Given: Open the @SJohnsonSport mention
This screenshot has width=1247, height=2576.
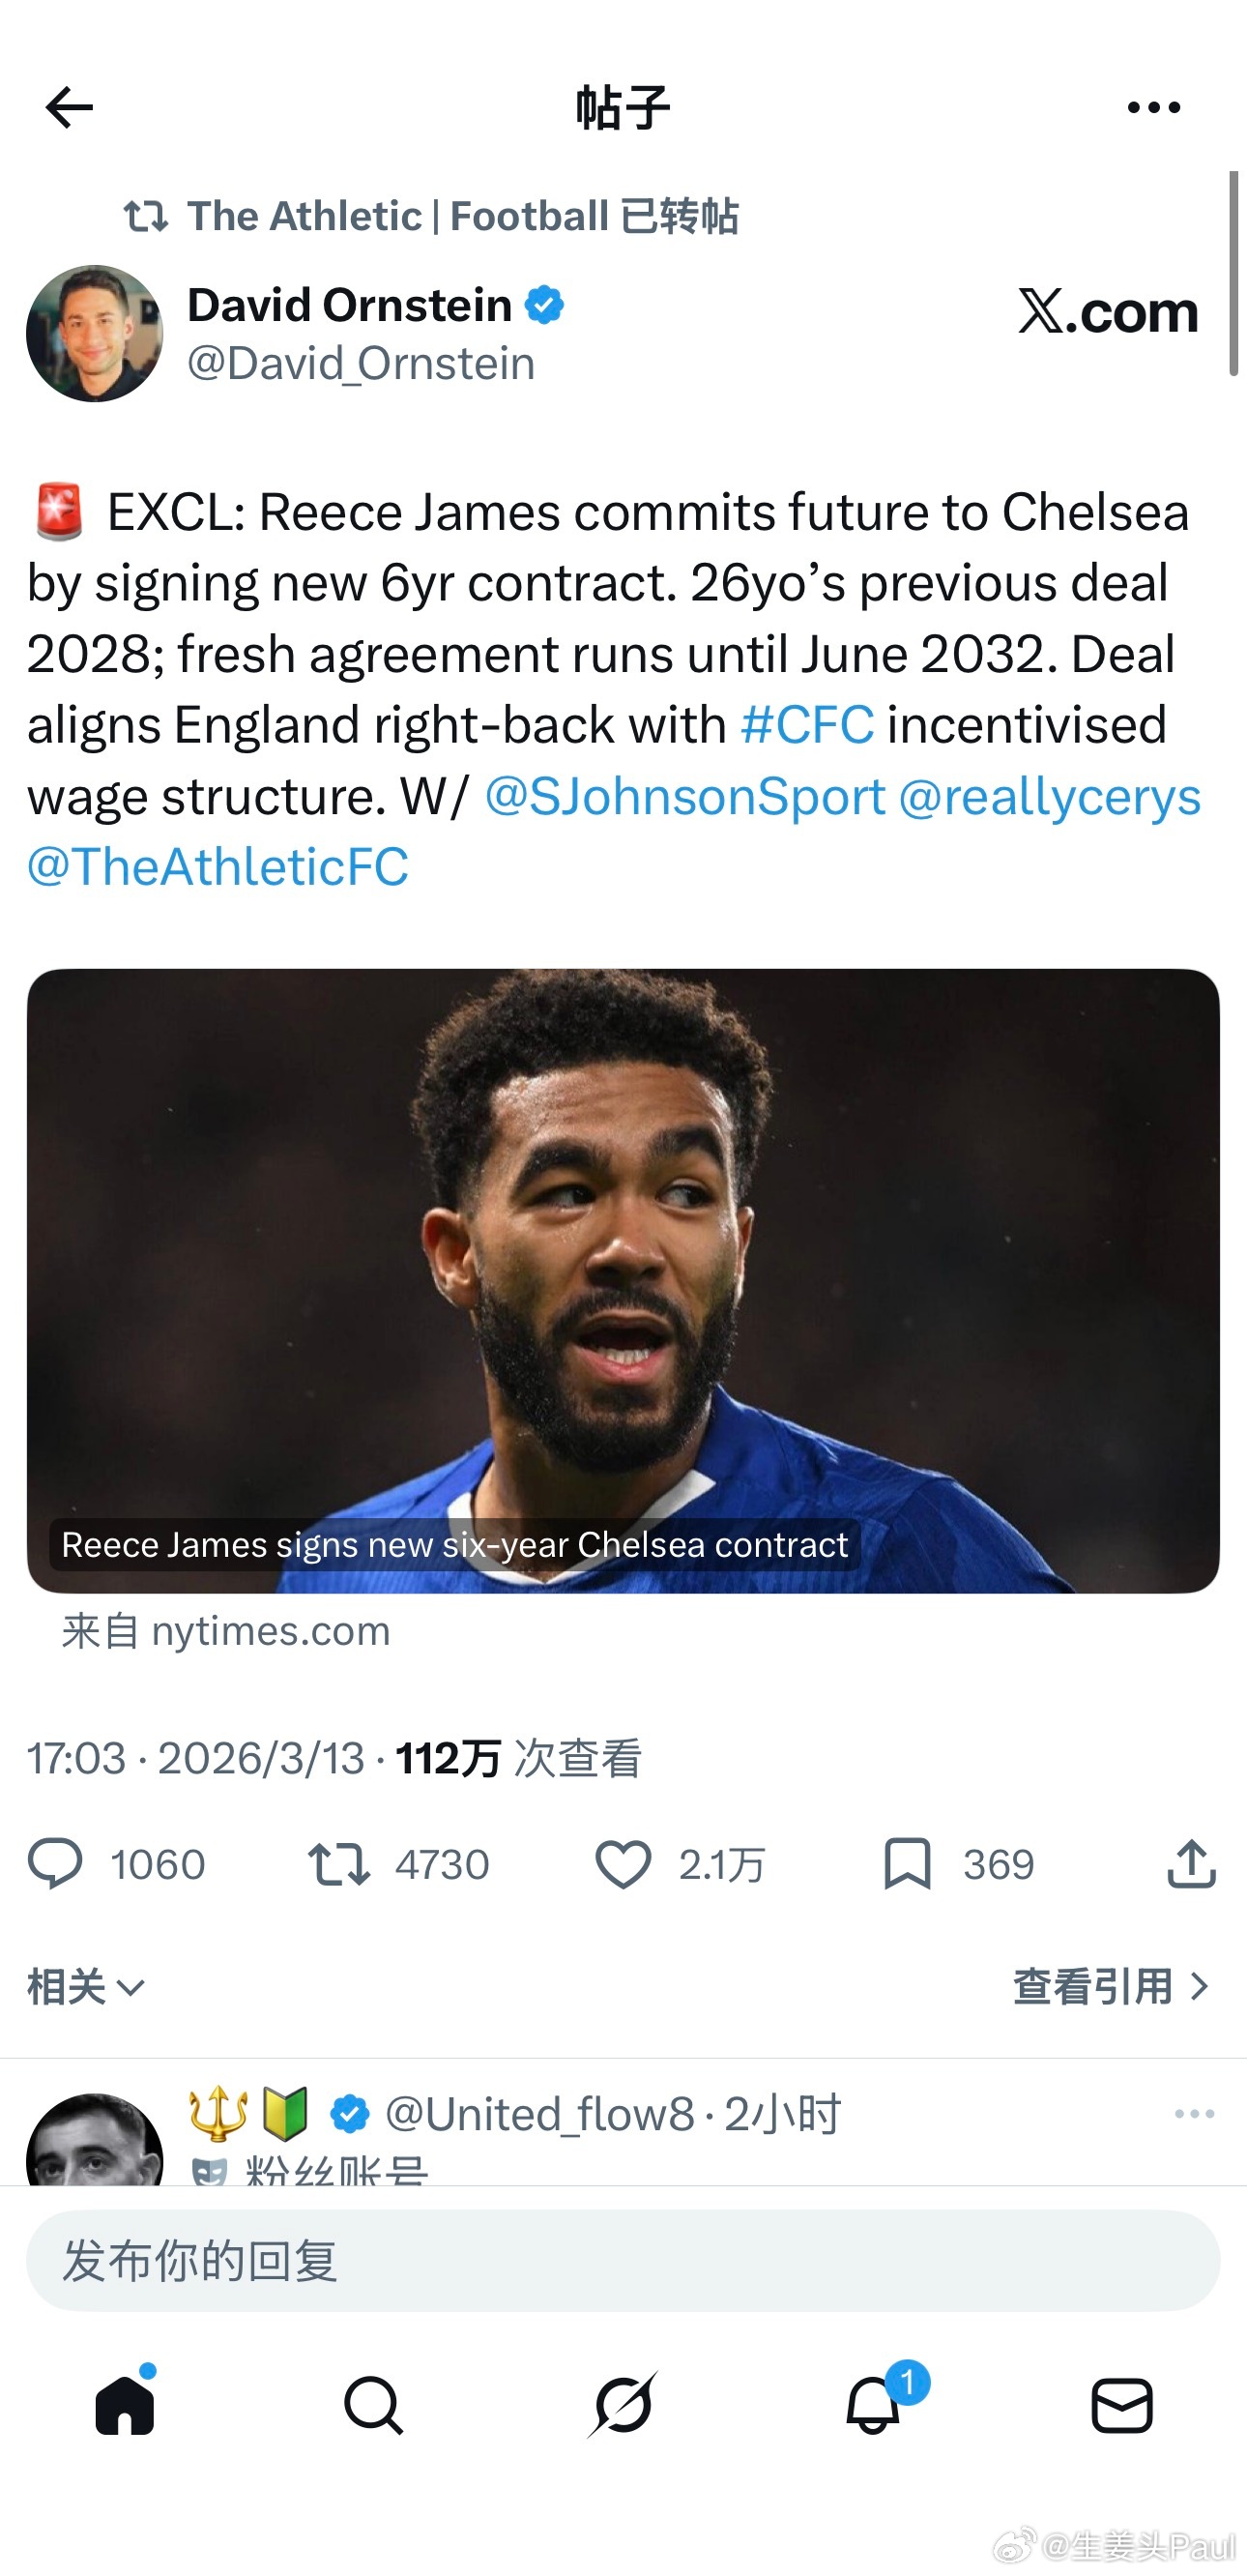Looking at the screenshot, I should [685, 796].
